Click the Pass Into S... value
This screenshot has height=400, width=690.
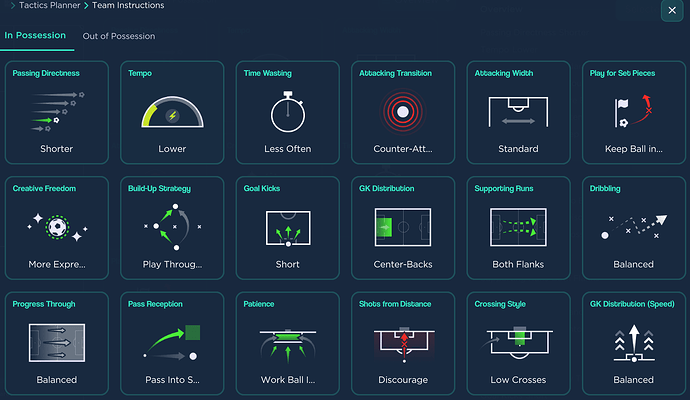tap(172, 380)
